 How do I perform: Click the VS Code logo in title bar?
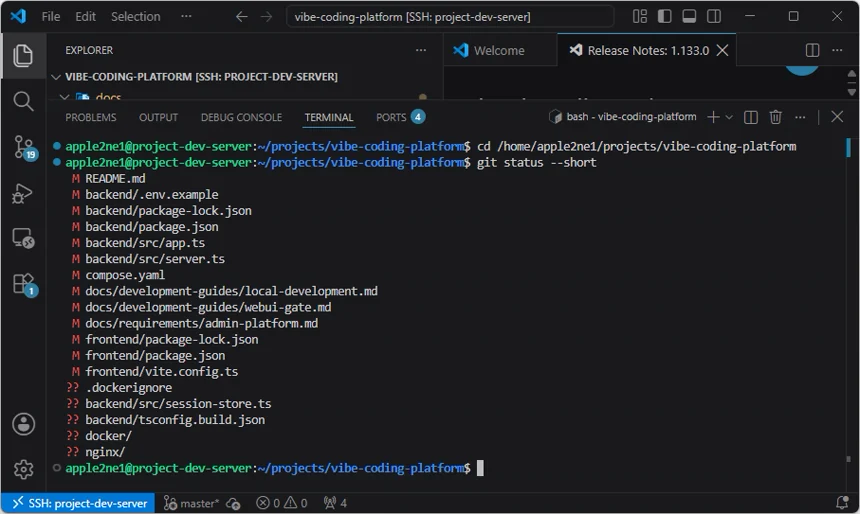pos(18,16)
